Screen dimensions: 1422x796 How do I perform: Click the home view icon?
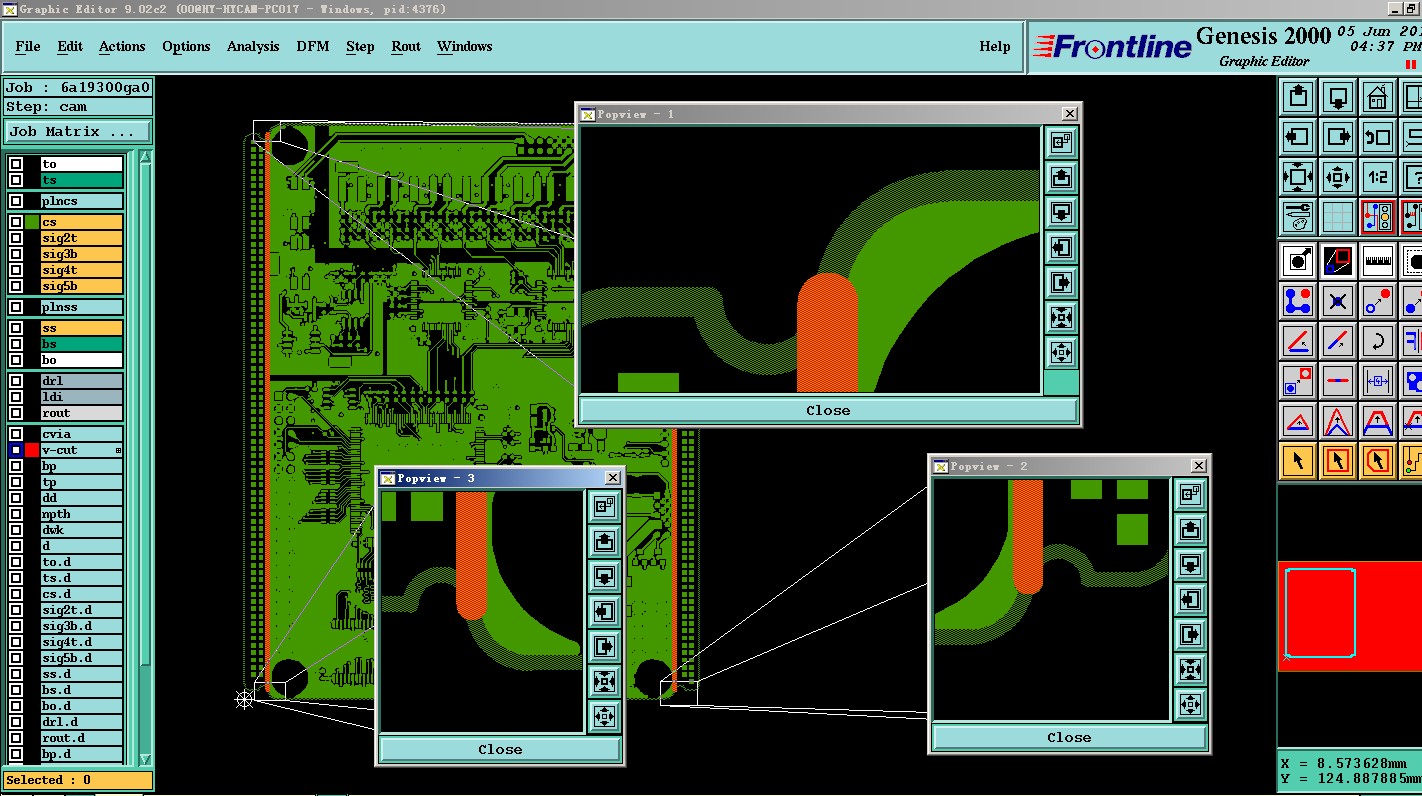(1378, 97)
